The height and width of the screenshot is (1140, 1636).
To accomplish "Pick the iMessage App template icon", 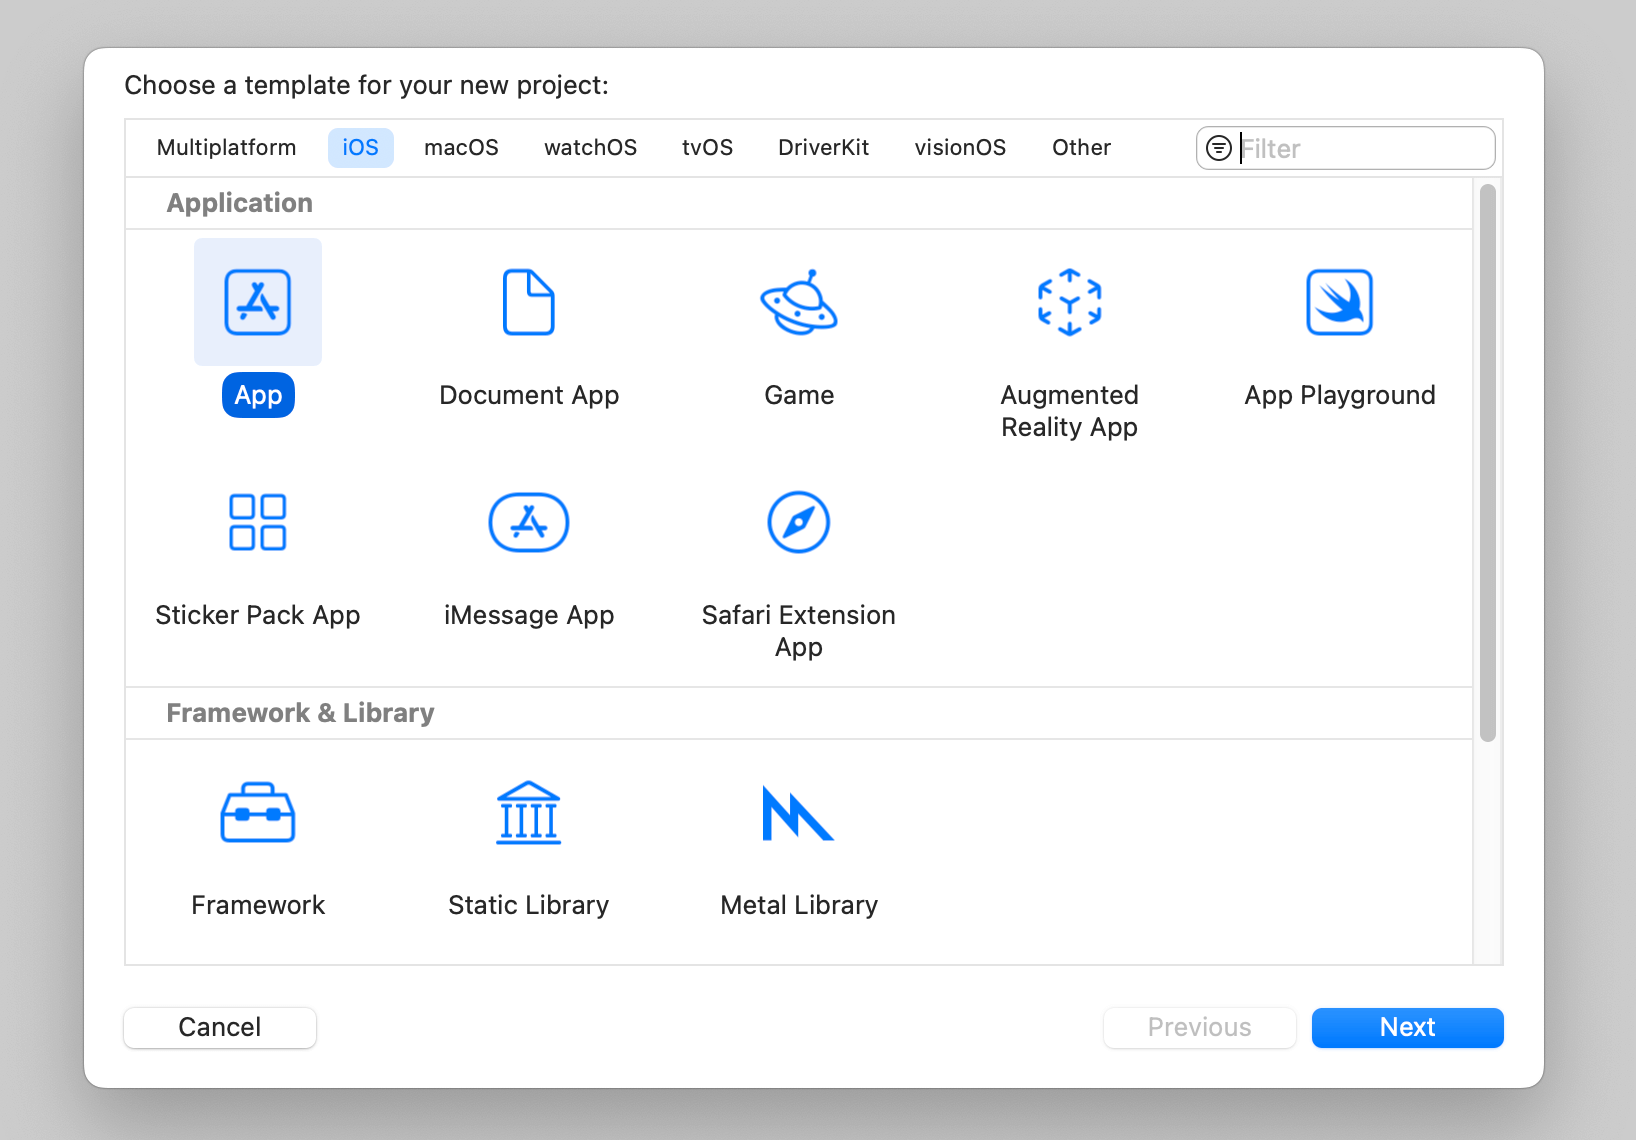I will tap(529, 522).
